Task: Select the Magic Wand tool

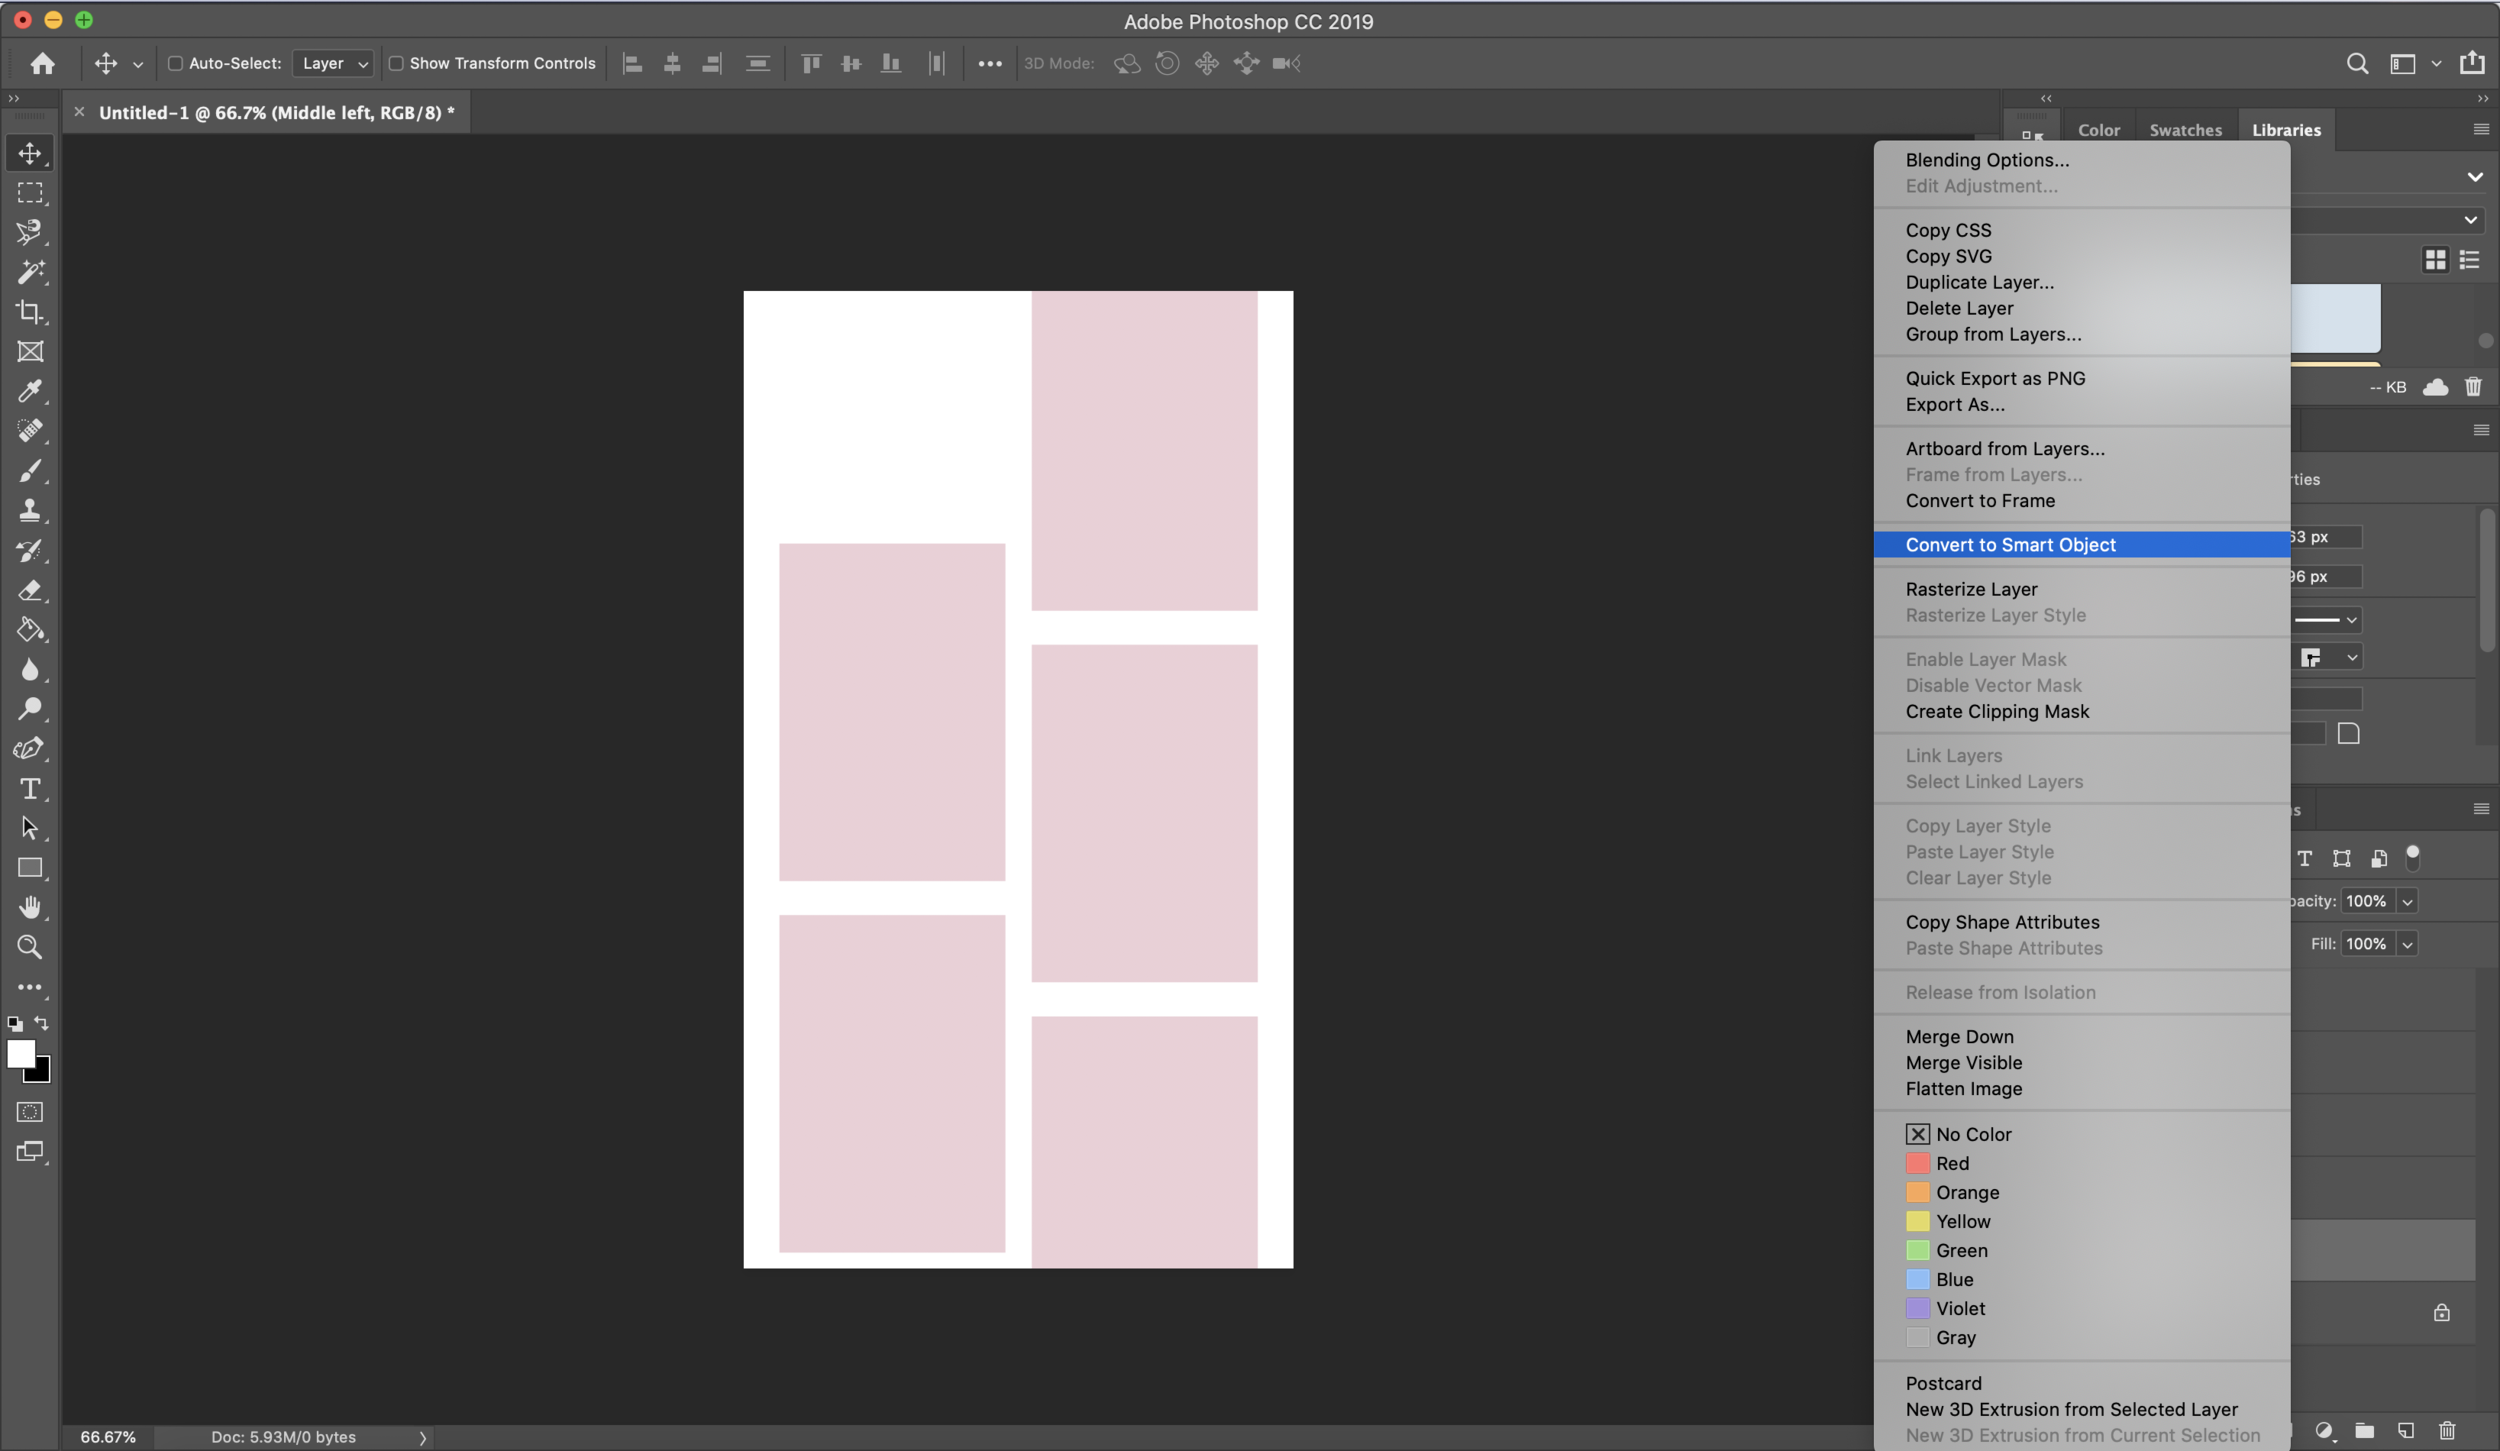Action: coord(30,272)
